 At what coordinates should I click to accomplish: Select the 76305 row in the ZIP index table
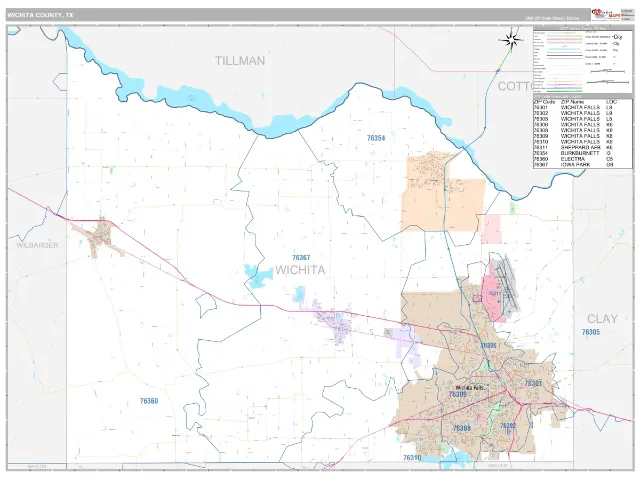(582, 119)
